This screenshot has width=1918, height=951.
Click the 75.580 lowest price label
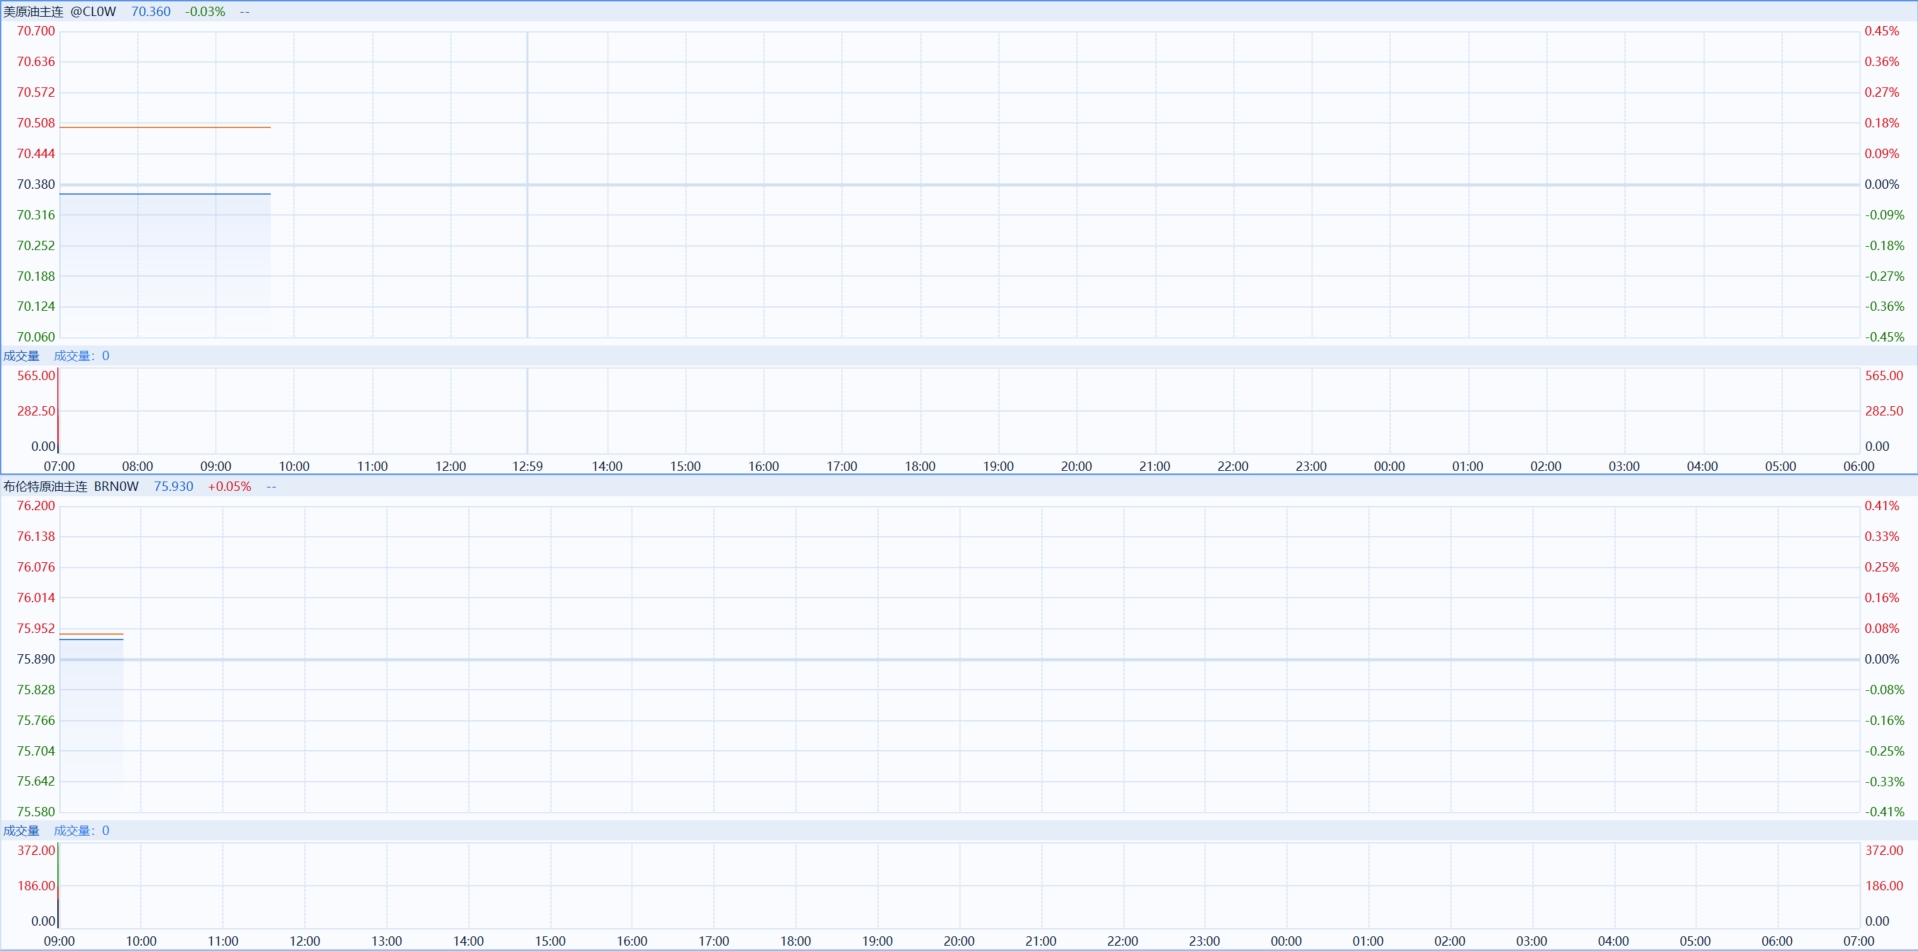(x=36, y=812)
